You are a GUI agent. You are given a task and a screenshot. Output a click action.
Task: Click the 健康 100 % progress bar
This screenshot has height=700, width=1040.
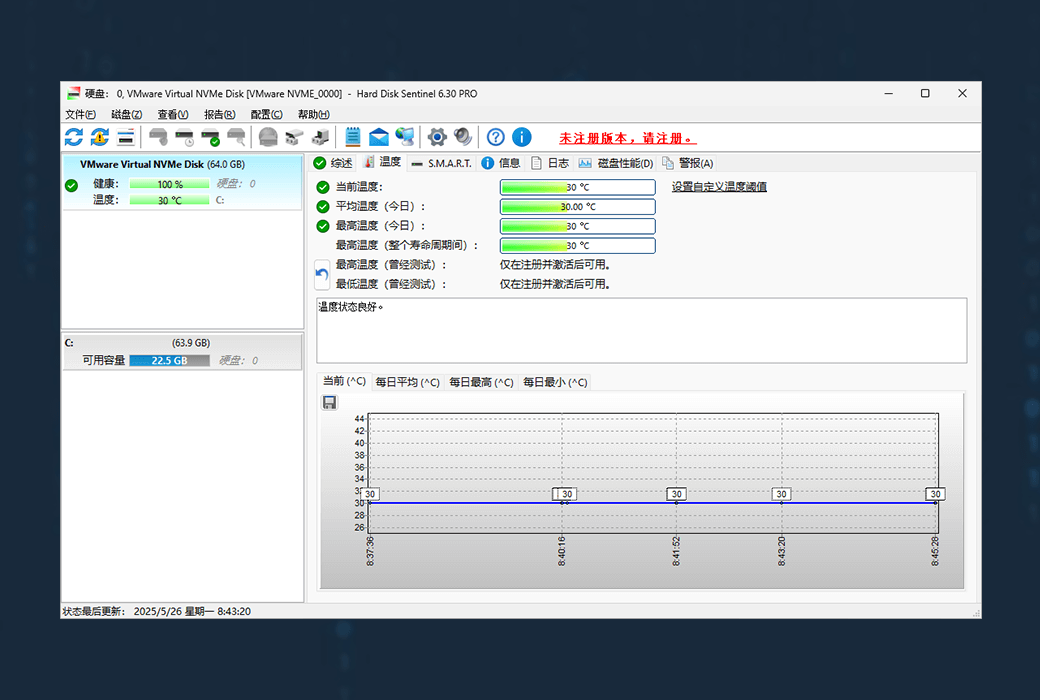169,184
